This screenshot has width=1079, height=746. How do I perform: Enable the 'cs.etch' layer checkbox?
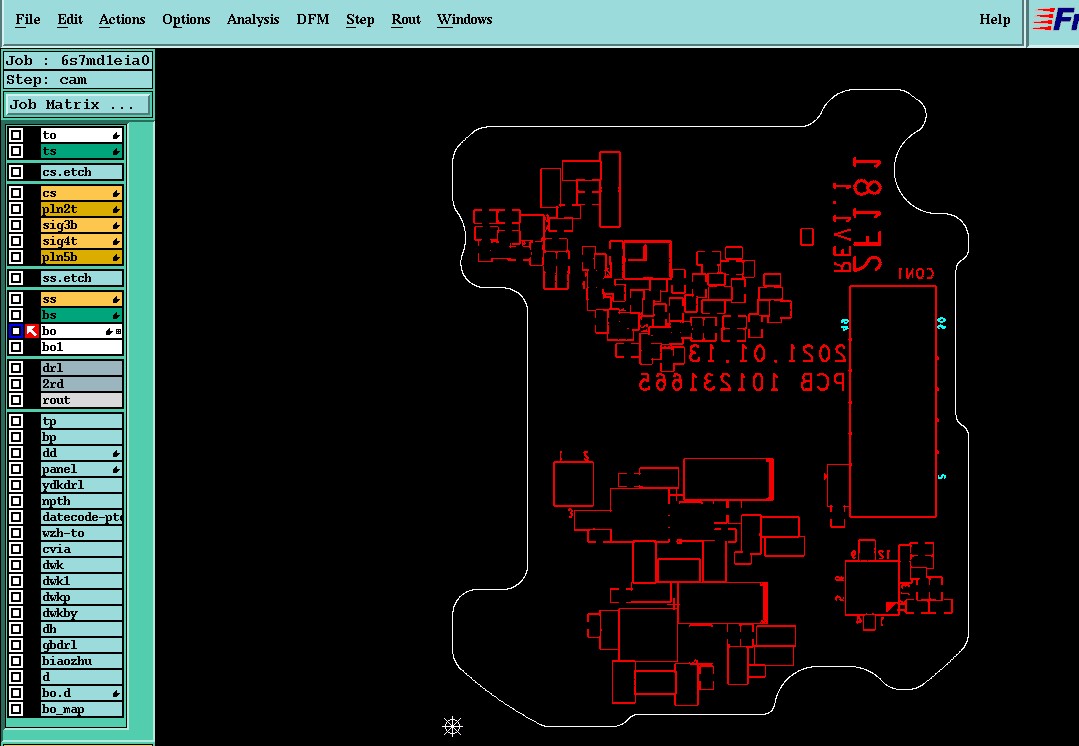(16, 172)
